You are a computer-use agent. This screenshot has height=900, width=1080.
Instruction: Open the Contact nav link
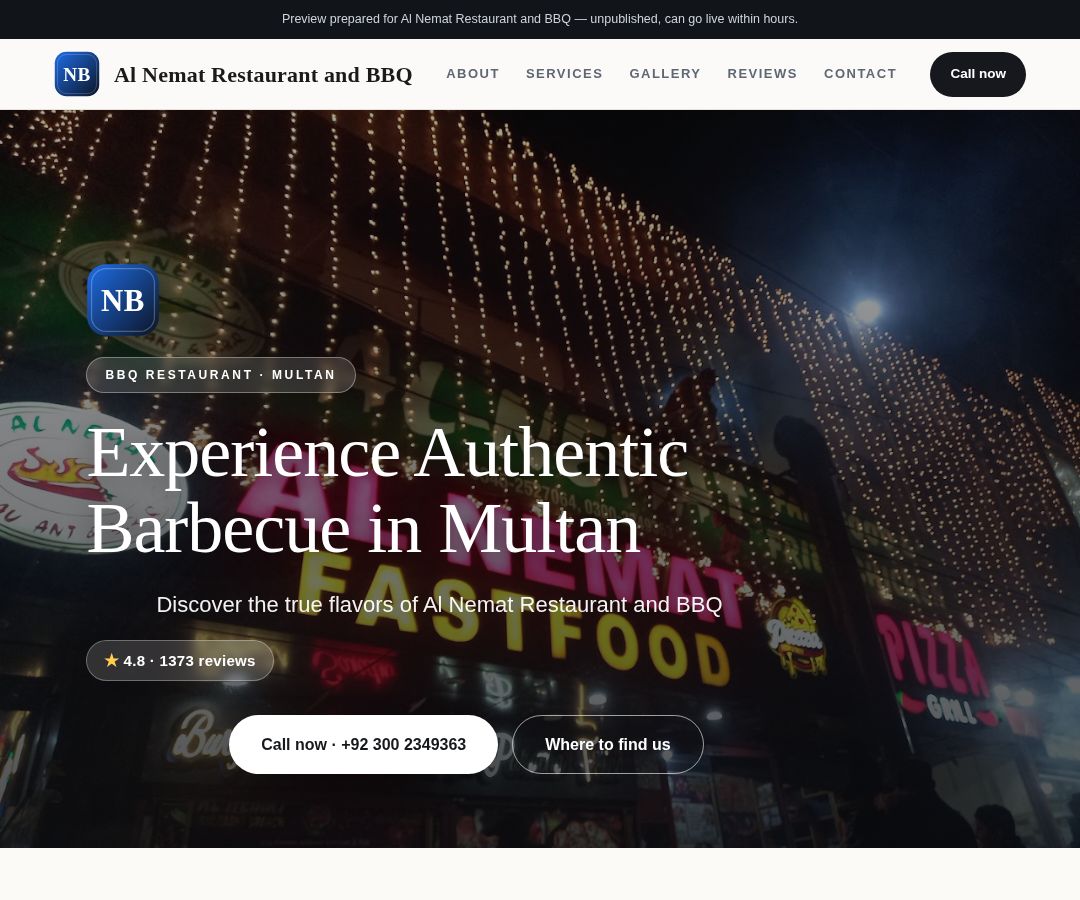click(x=860, y=74)
